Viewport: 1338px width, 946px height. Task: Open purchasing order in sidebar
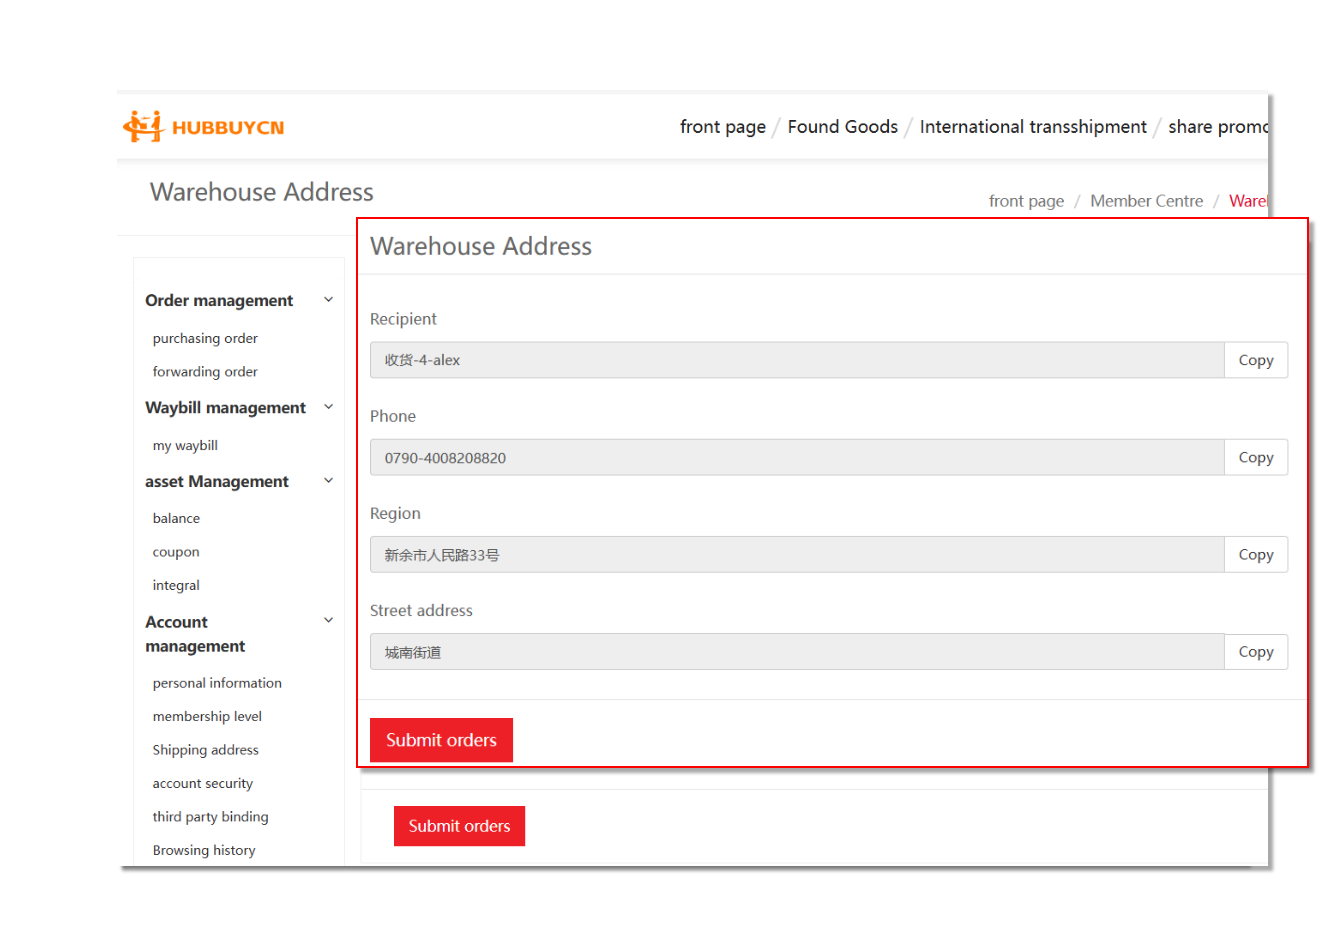[205, 339]
